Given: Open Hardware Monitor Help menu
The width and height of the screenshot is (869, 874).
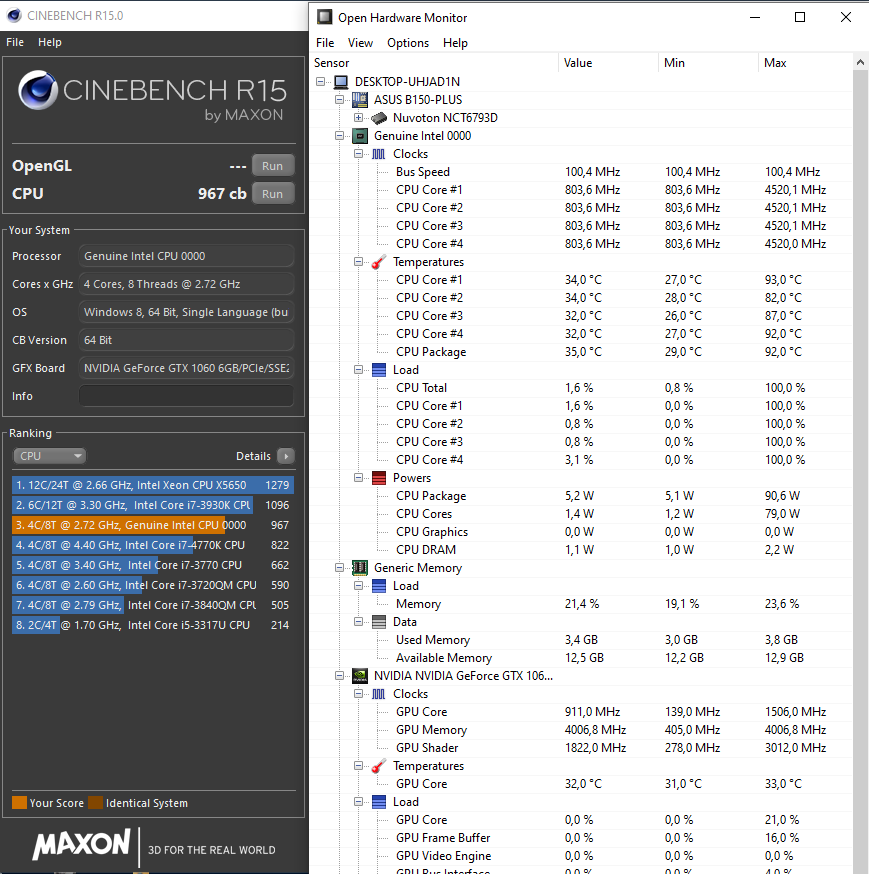Looking at the screenshot, I should click(455, 43).
